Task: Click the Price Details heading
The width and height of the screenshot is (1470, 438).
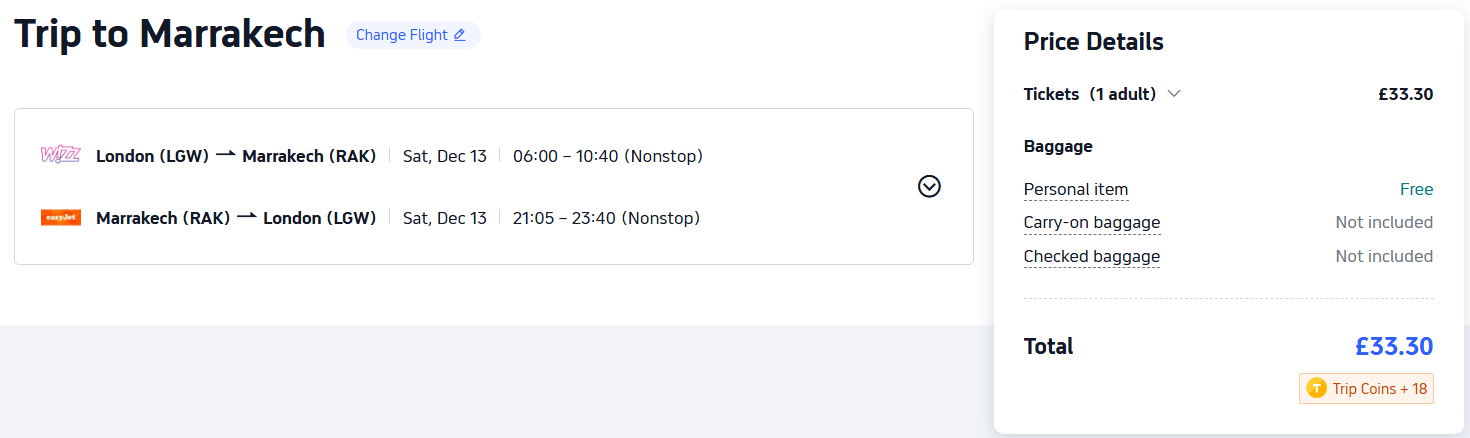Action: pyautogui.click(x=1093, y=42)
